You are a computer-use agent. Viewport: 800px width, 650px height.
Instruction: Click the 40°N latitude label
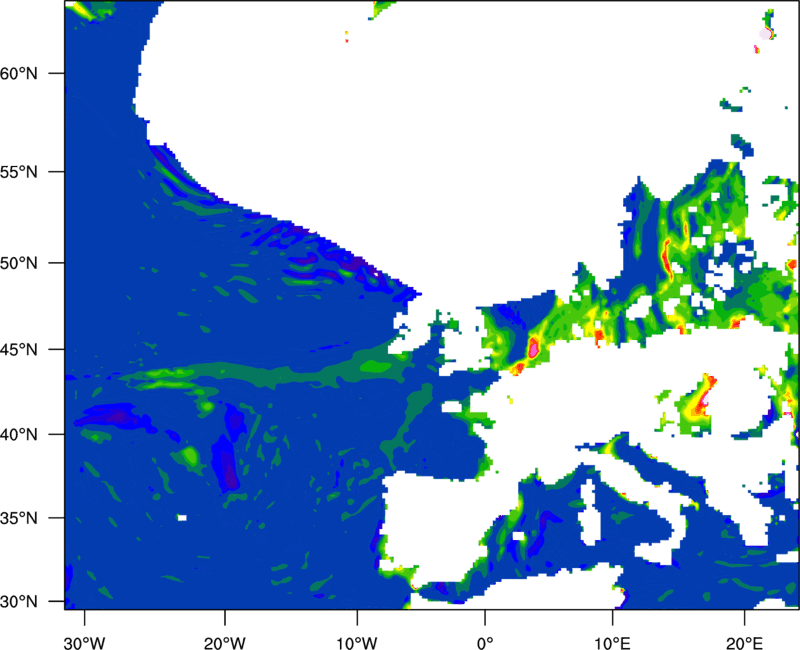[x=19, y=435]
